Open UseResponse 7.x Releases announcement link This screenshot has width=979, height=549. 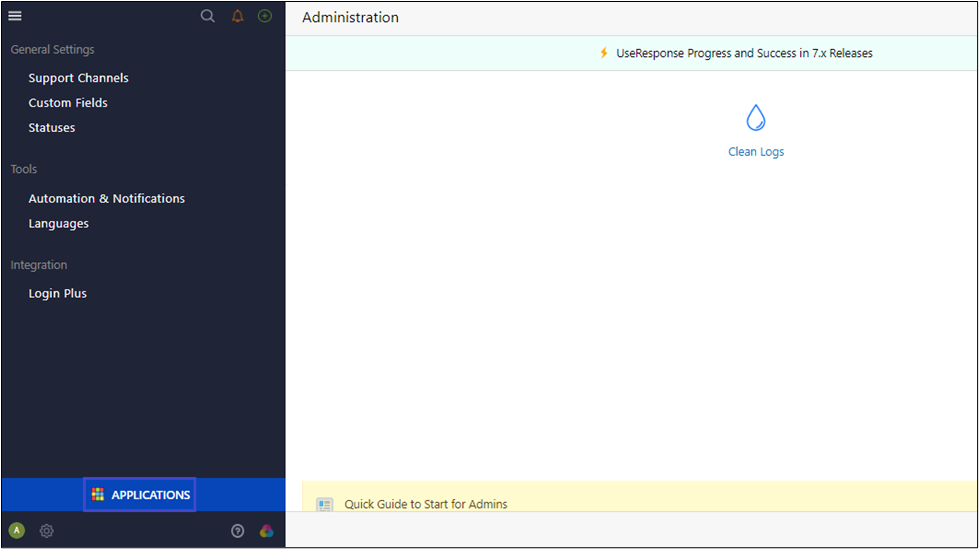point(744,53)
